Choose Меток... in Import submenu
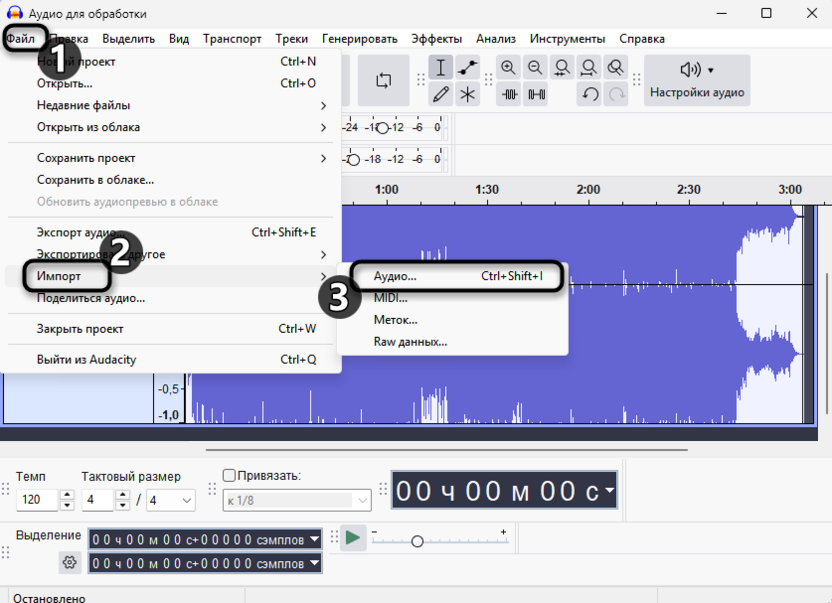 tap(453, 320)
